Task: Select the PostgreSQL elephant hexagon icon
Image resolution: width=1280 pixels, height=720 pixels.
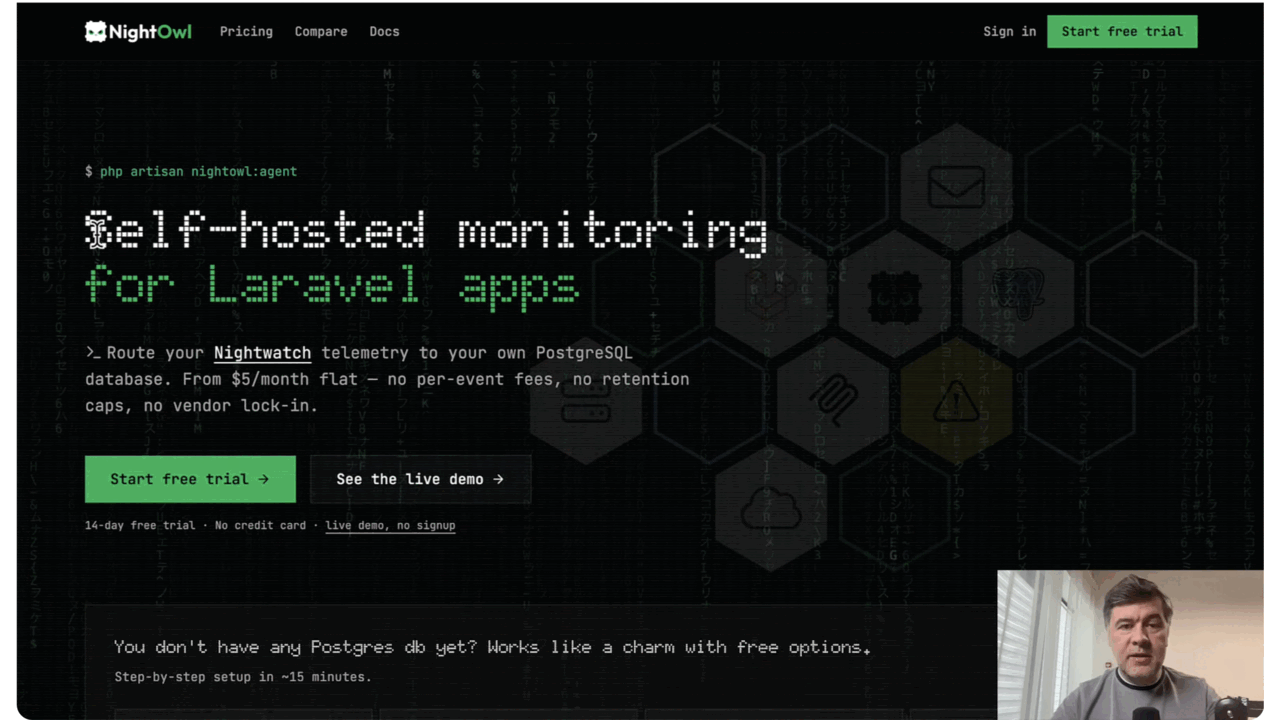Action: [1018, 294]
